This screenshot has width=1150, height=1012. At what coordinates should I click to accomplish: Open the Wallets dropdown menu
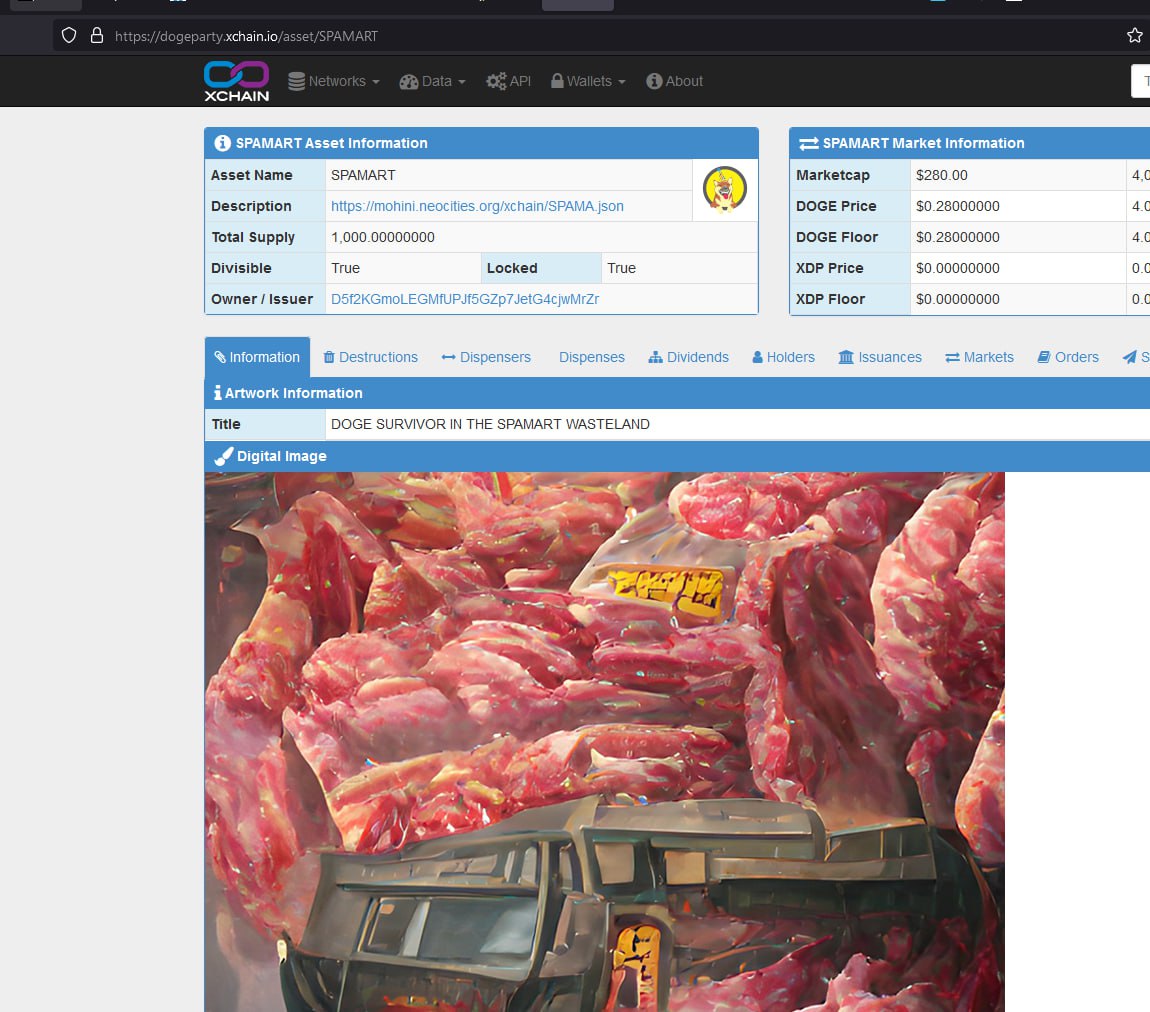pos(588,81)
